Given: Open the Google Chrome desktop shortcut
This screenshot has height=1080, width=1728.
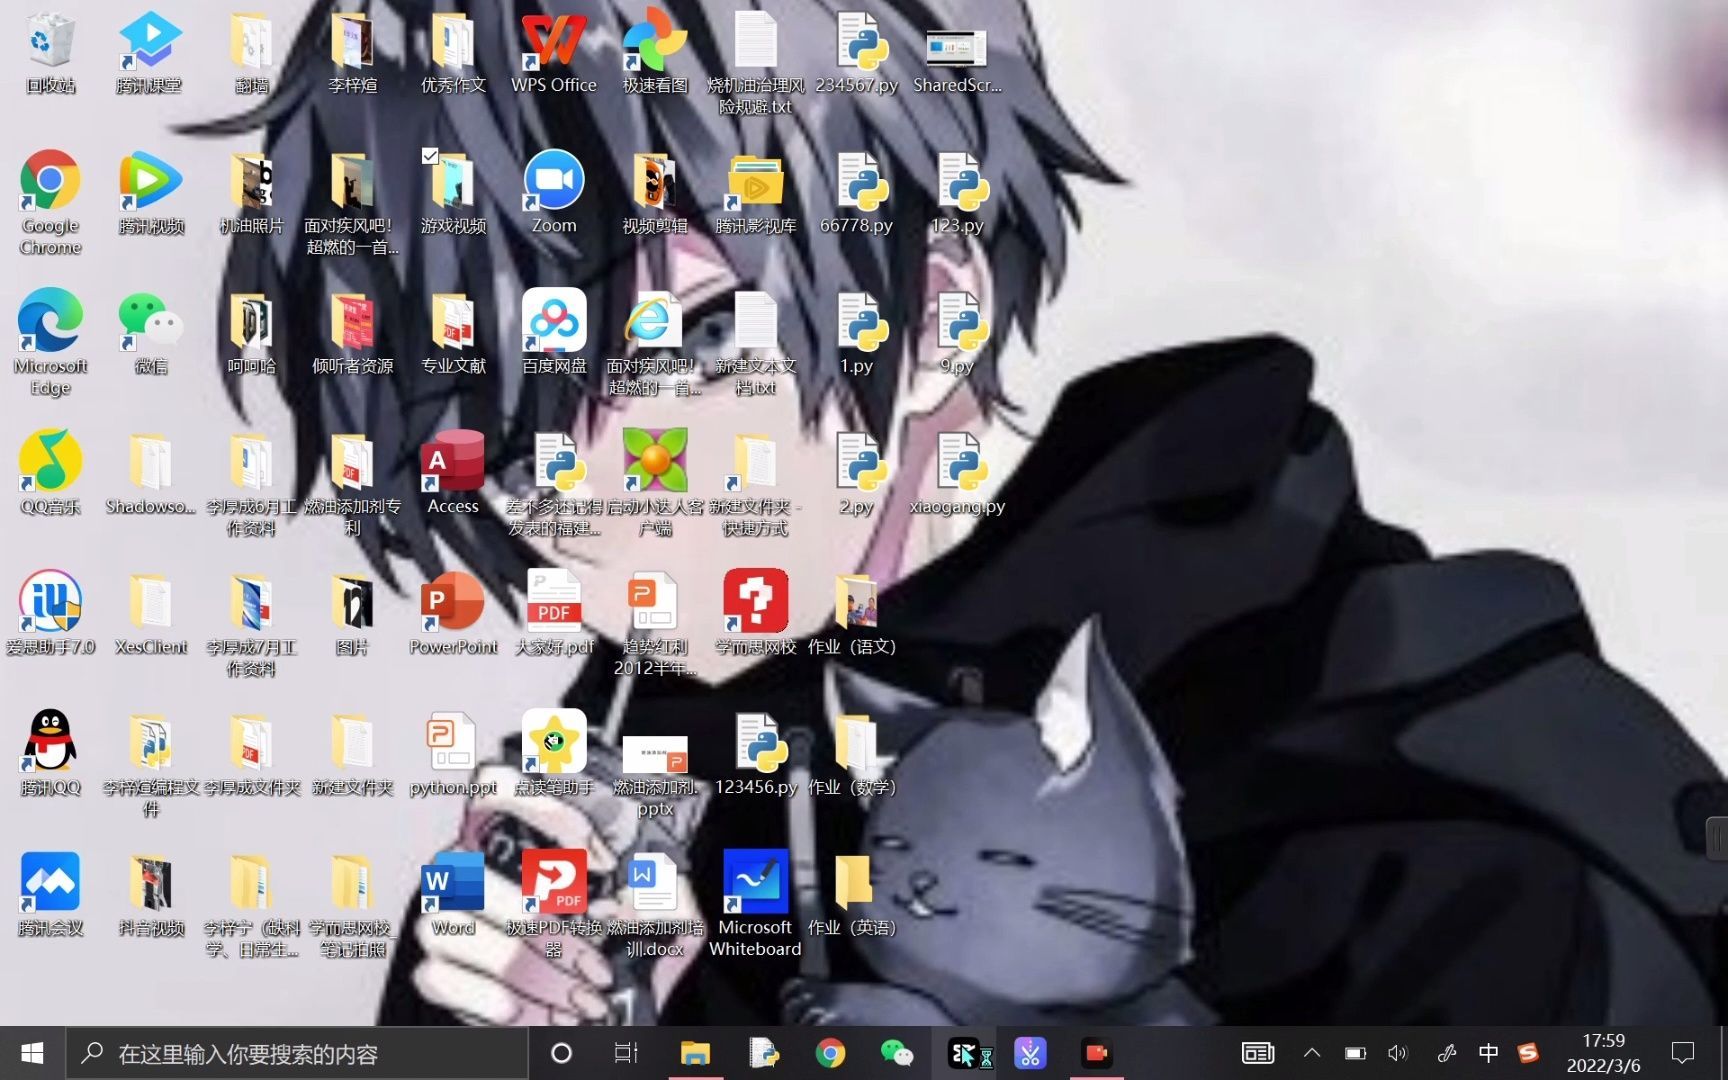Looking at the screenshot, I should pos(50,202).
